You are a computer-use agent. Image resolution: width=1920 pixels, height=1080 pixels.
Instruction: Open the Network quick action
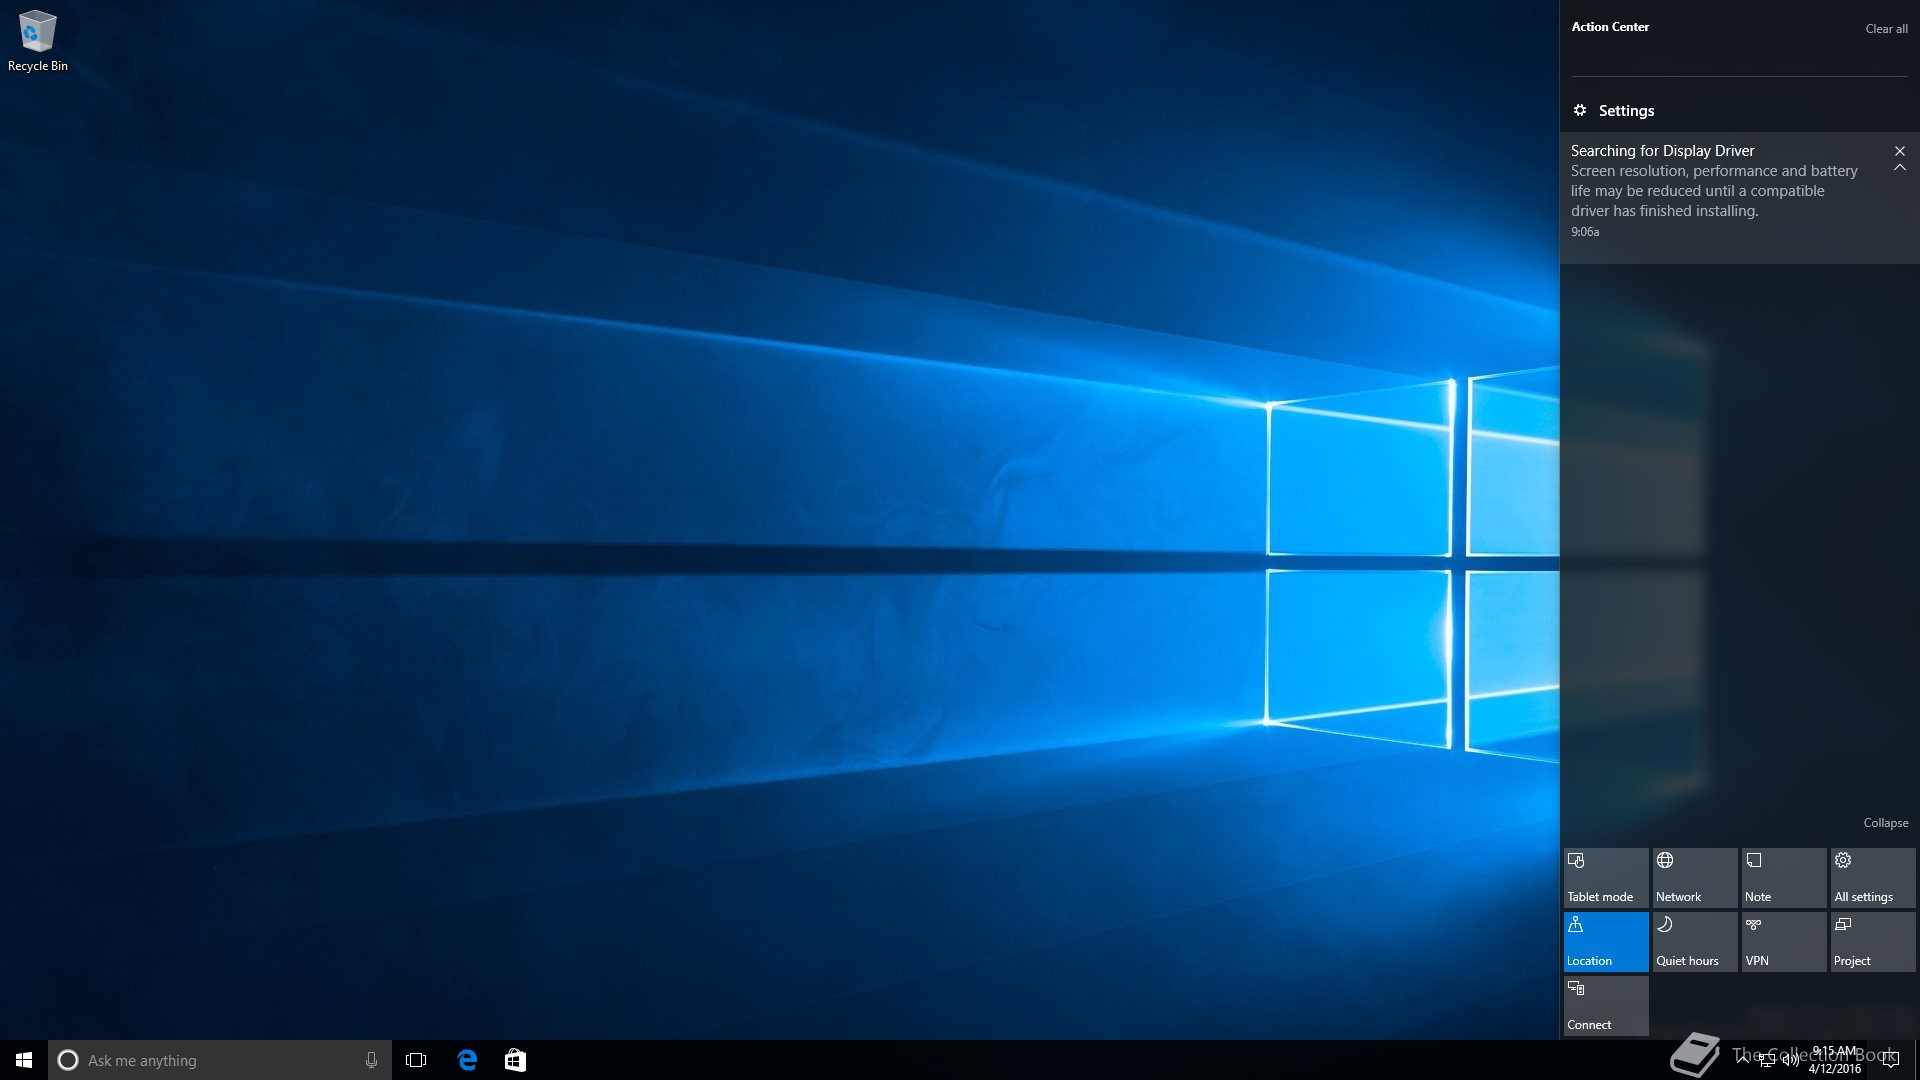(x=1695, y=878)
